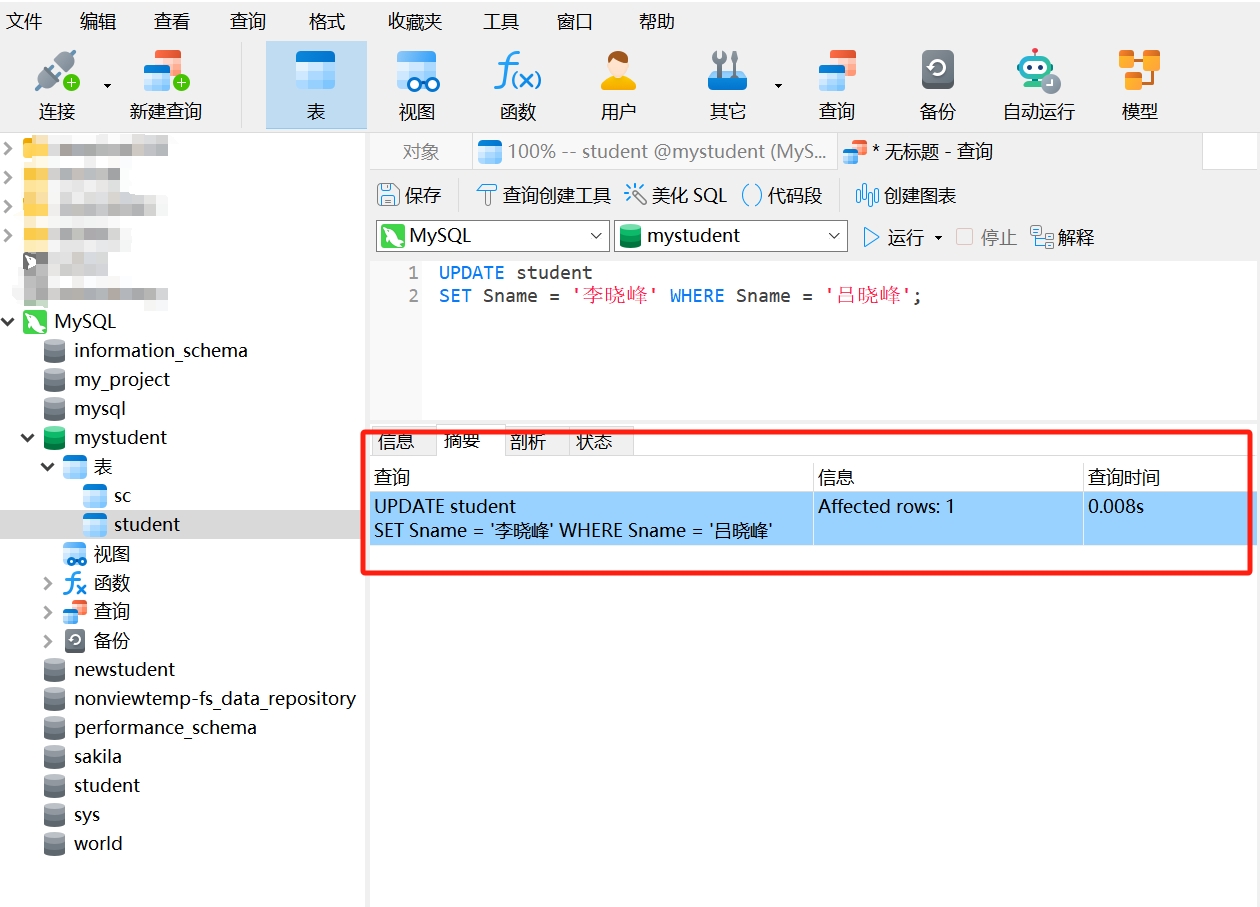
Task: Click the 自动运行 (Automation) toolbar icon
Action: (1037, 83)
